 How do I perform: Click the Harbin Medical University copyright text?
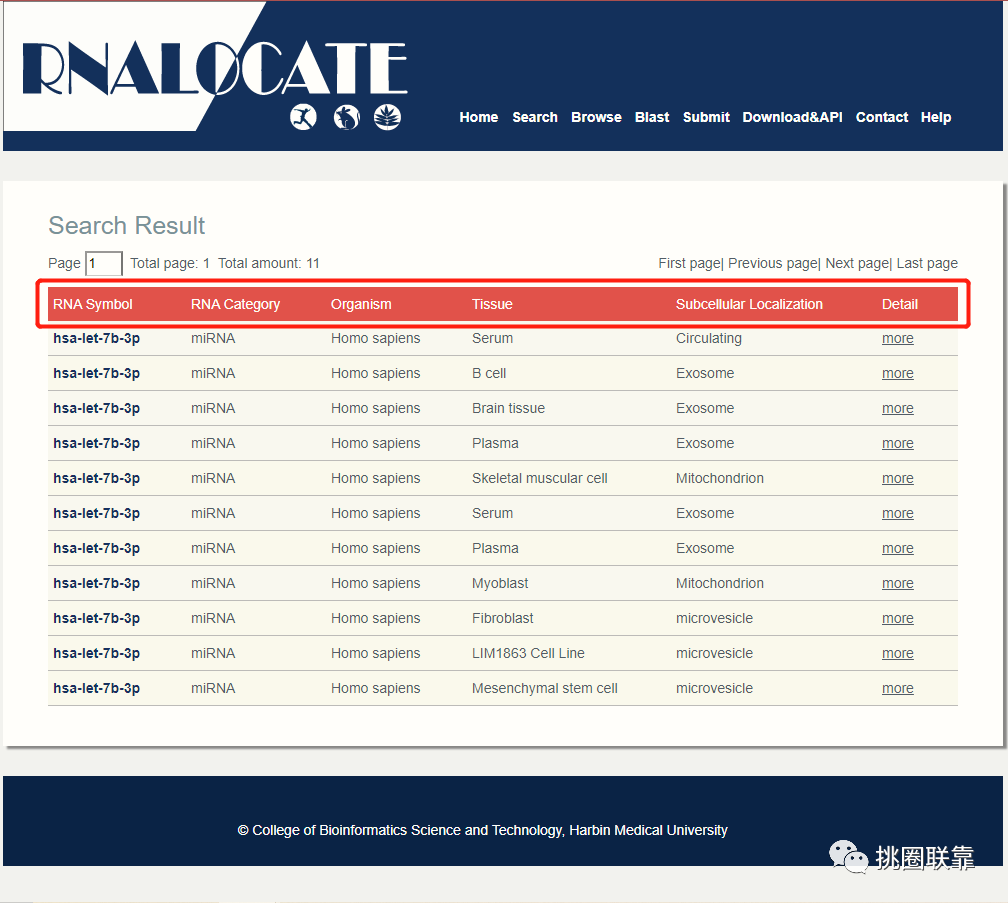482,830
